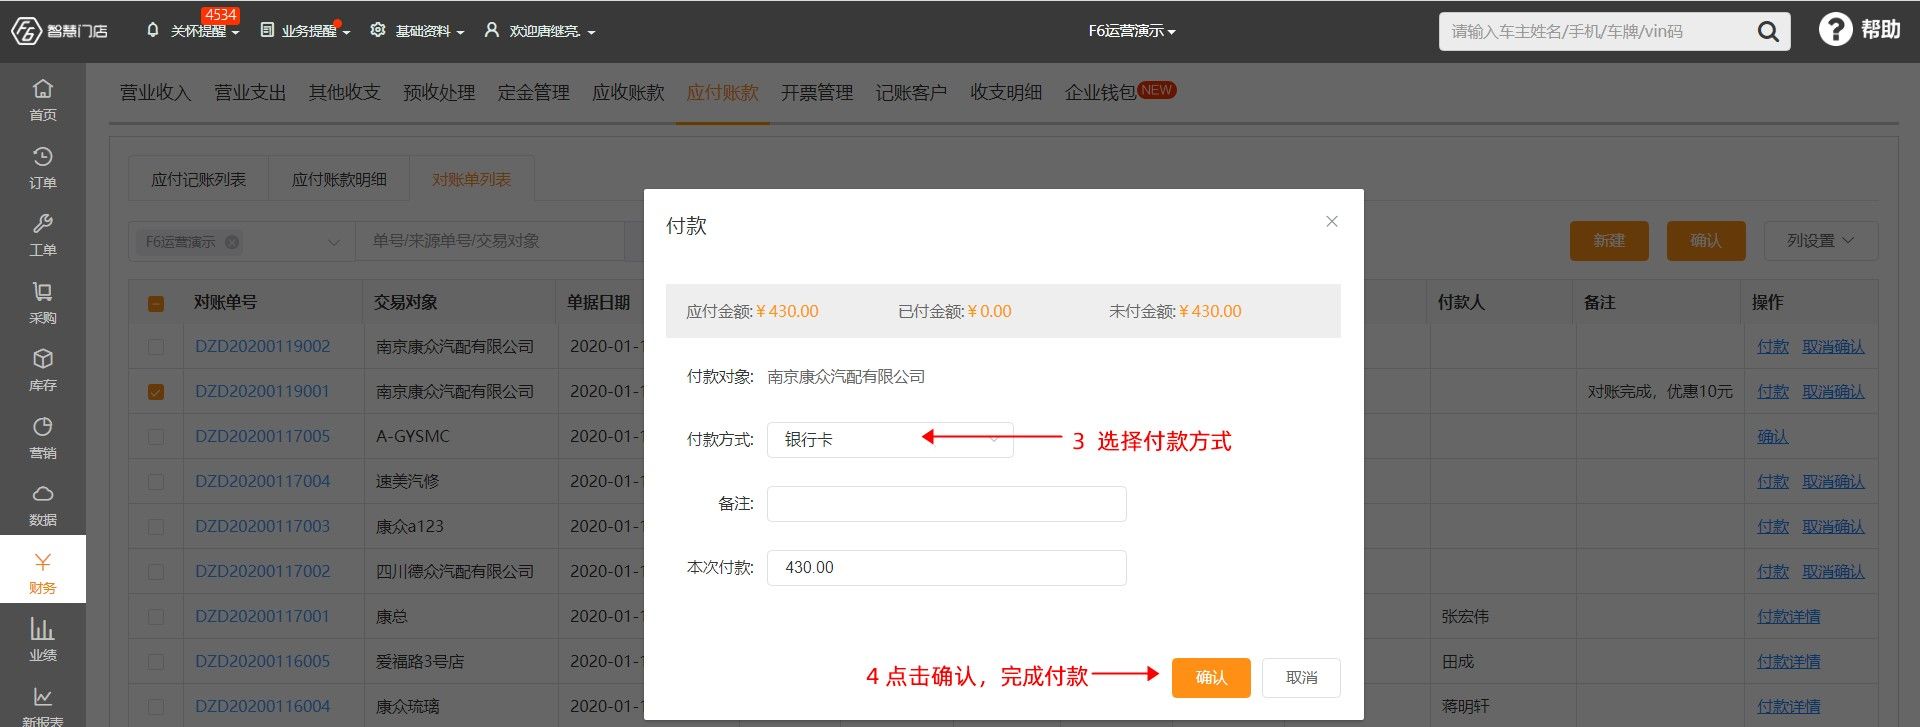The height and width of the screenshot is (727, 1920).
Task: Switch to 应付账款明细 sub-tab
Action: point(339,180)
